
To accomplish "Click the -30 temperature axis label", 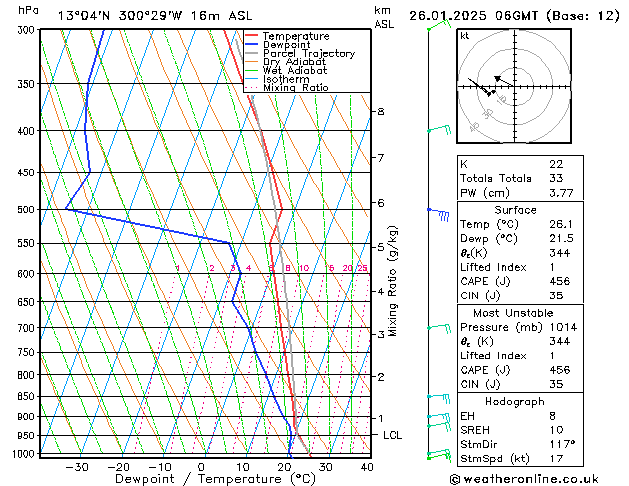I will [x=77, y=467].
